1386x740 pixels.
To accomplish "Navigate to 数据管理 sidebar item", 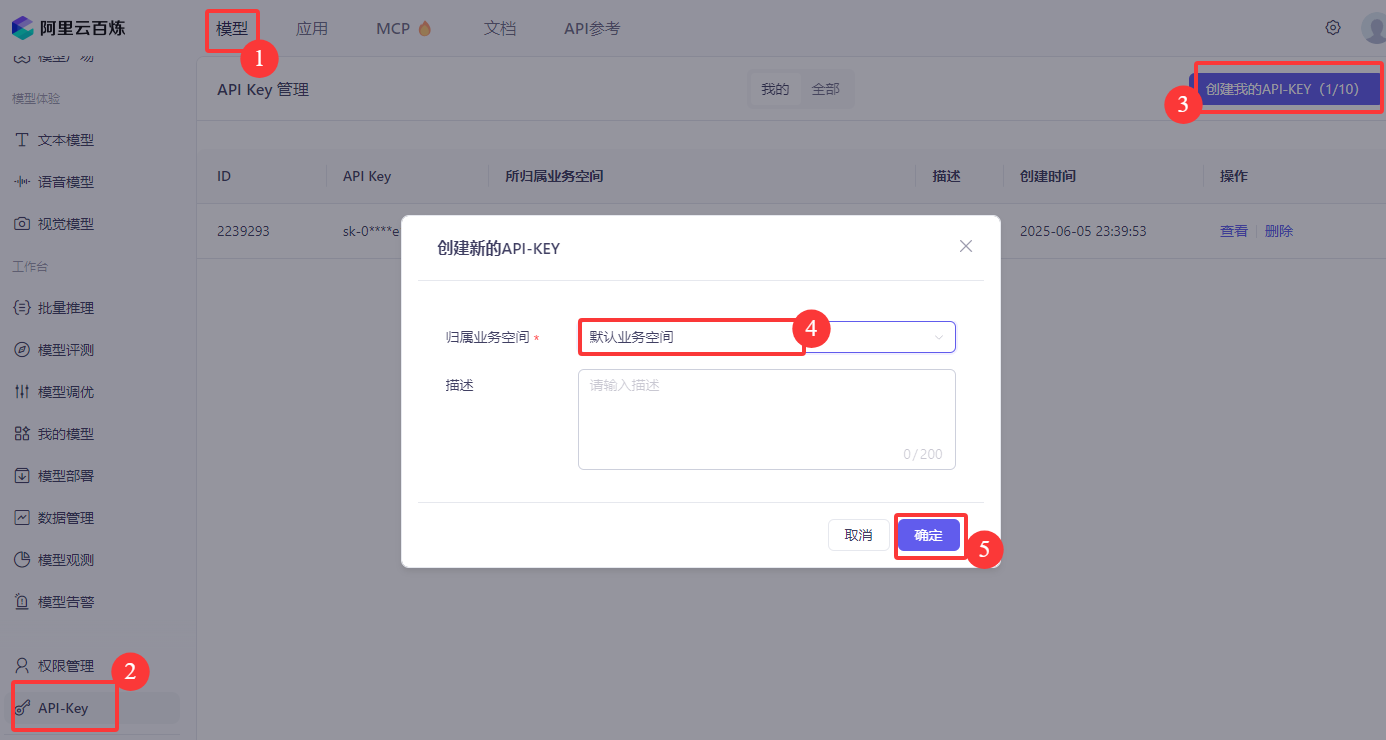I will (65, 518).
